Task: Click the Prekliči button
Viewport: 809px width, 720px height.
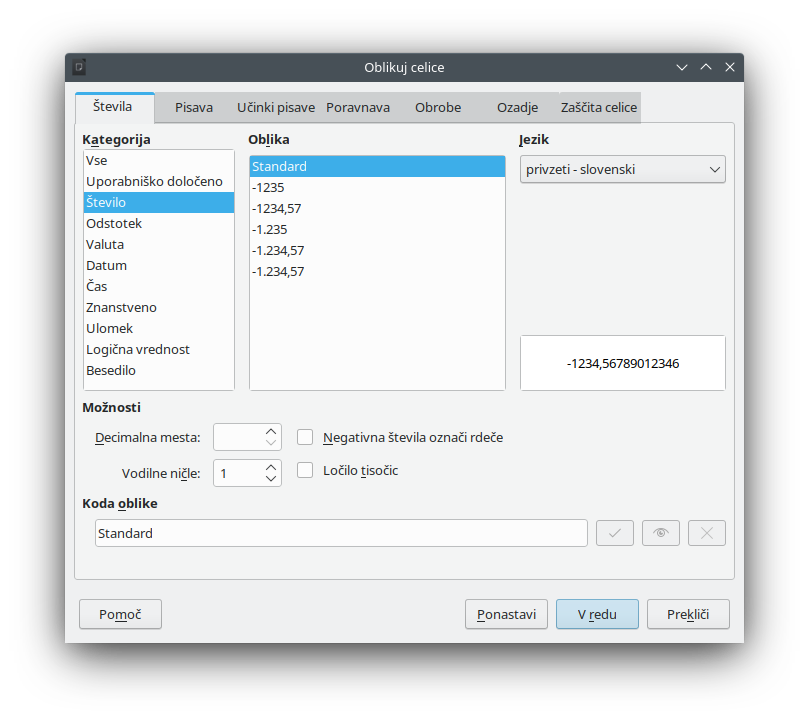Action: (688, 614)
